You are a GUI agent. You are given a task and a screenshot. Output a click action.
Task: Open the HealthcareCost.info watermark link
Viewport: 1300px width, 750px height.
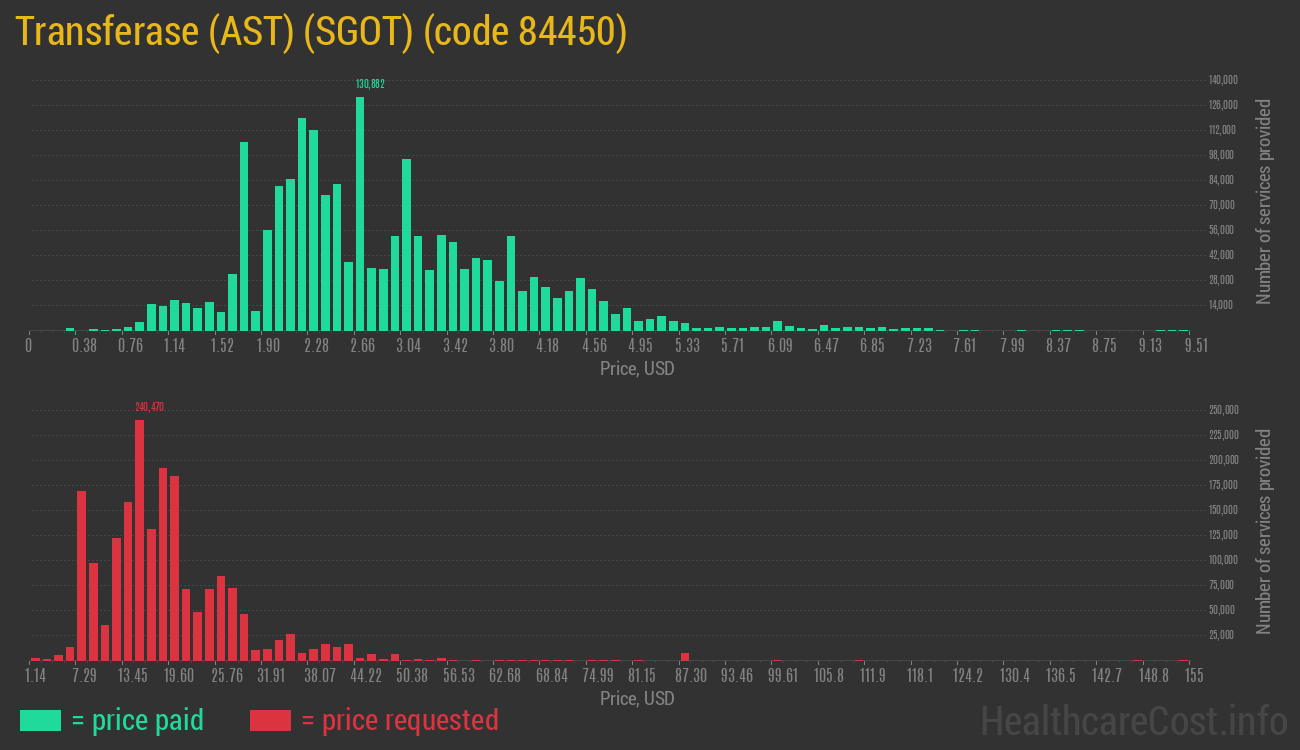pyautogui.click(x=1133, y=720)
